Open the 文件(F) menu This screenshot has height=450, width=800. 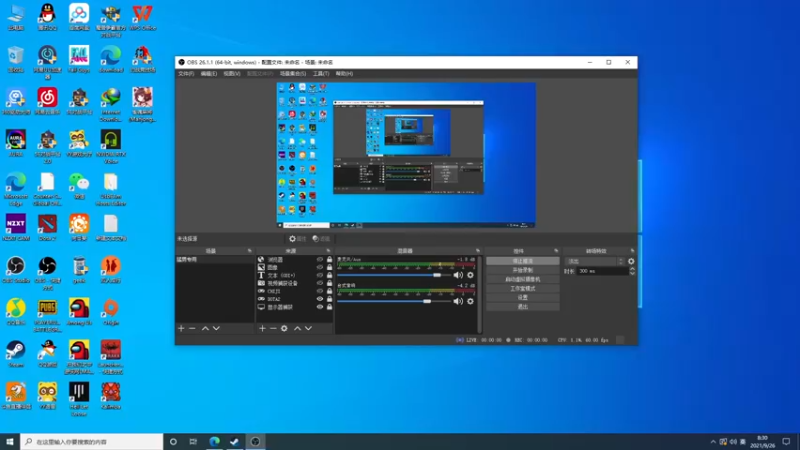pos(186,74)
